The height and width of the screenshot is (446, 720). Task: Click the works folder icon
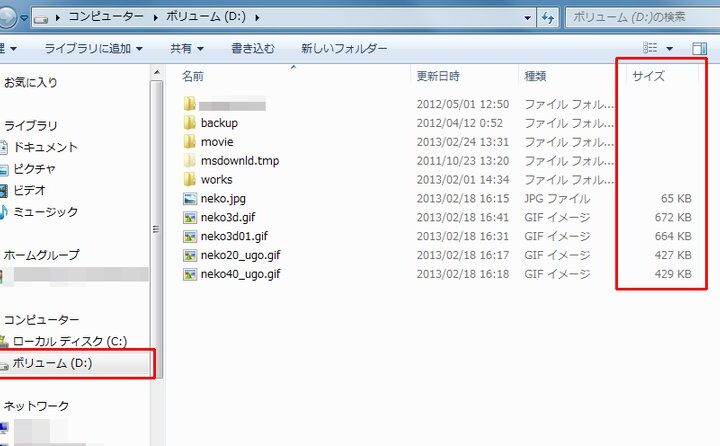(190, 180)
